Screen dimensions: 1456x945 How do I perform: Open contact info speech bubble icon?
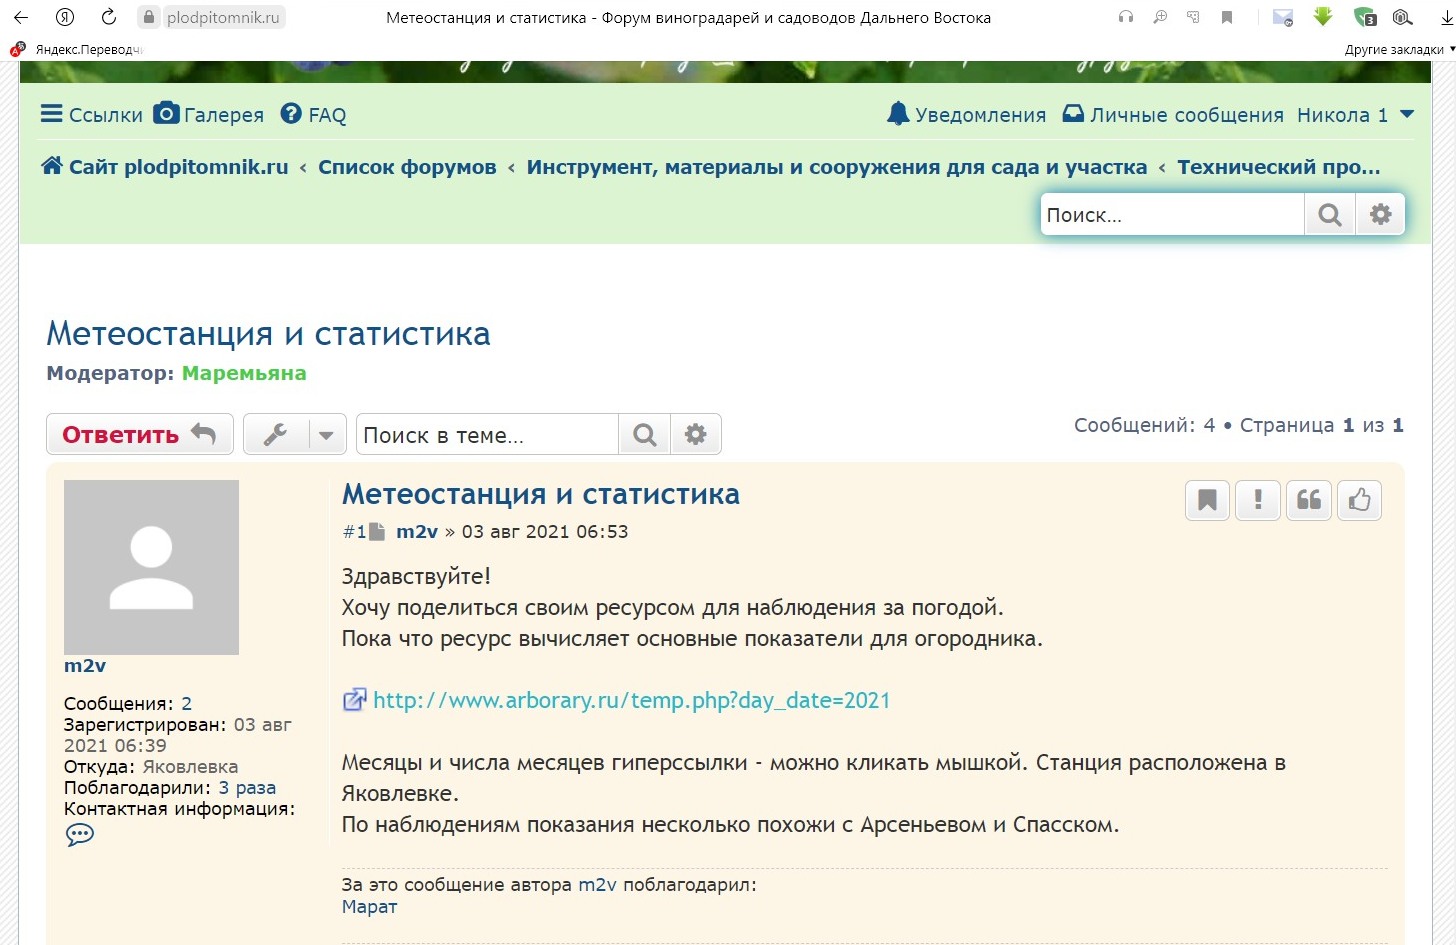click(x=80, y=835)
